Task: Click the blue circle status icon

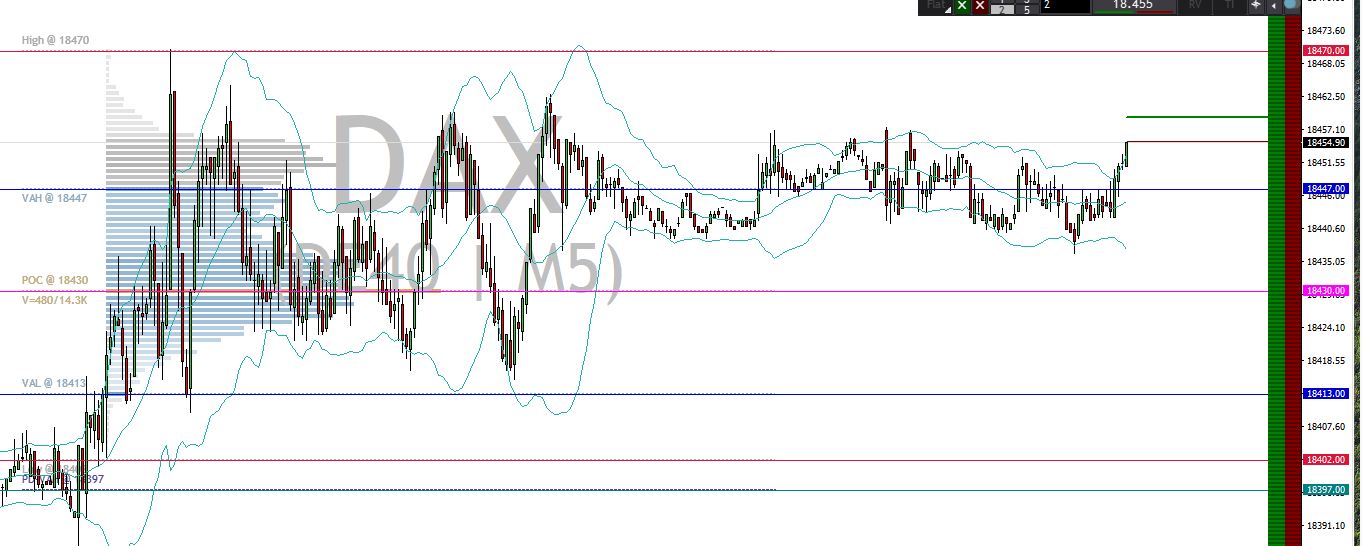Action: click(1291, 4)
